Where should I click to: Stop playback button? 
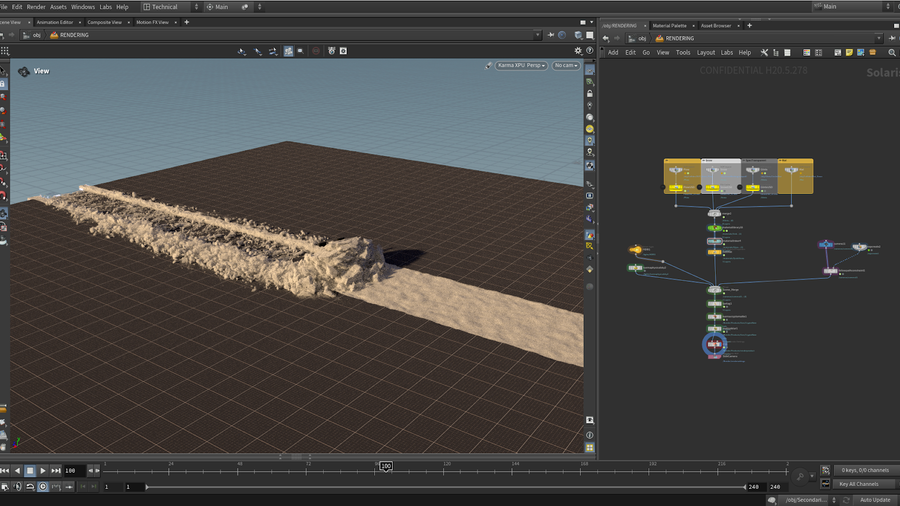(x=30, y=470)
